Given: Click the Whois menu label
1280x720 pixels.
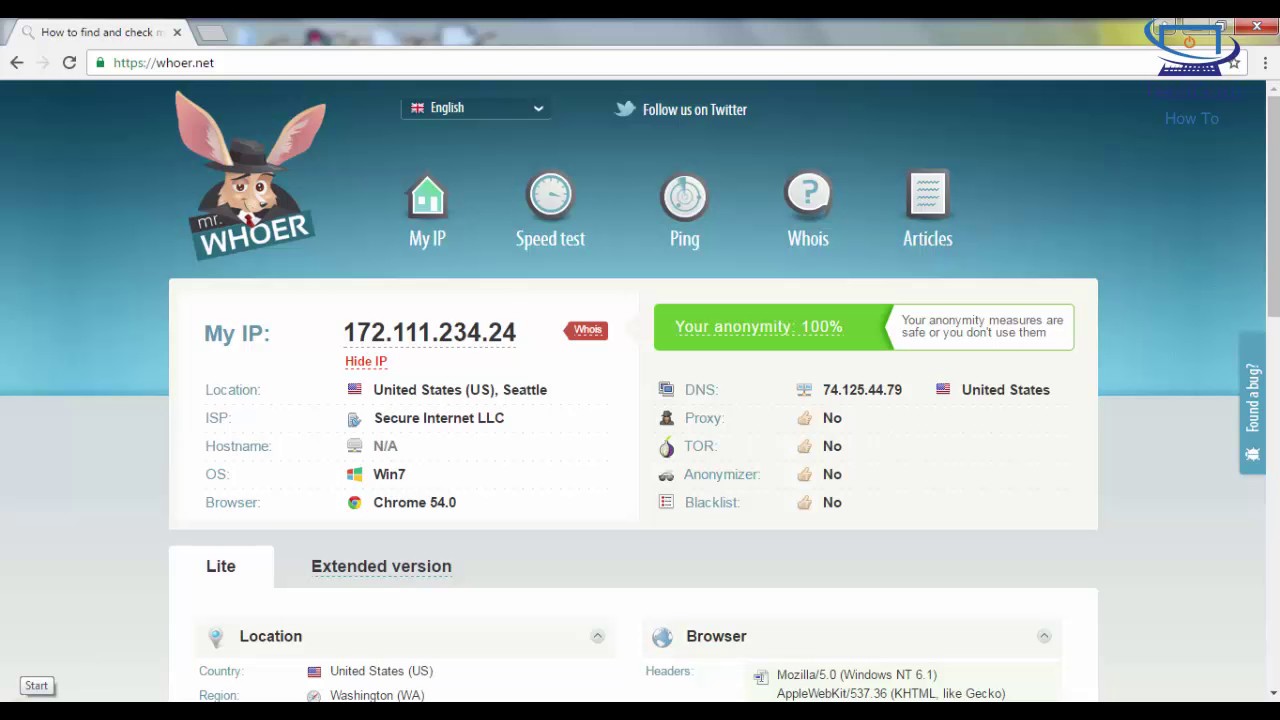Looking at the screenshot, I should 808,239.
